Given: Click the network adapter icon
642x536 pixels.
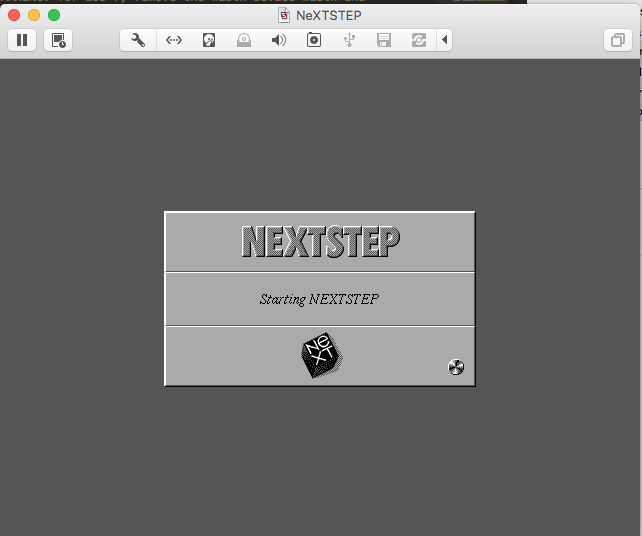Looking at the screenshot, I should pyautogui.click(x=174, y=40).
